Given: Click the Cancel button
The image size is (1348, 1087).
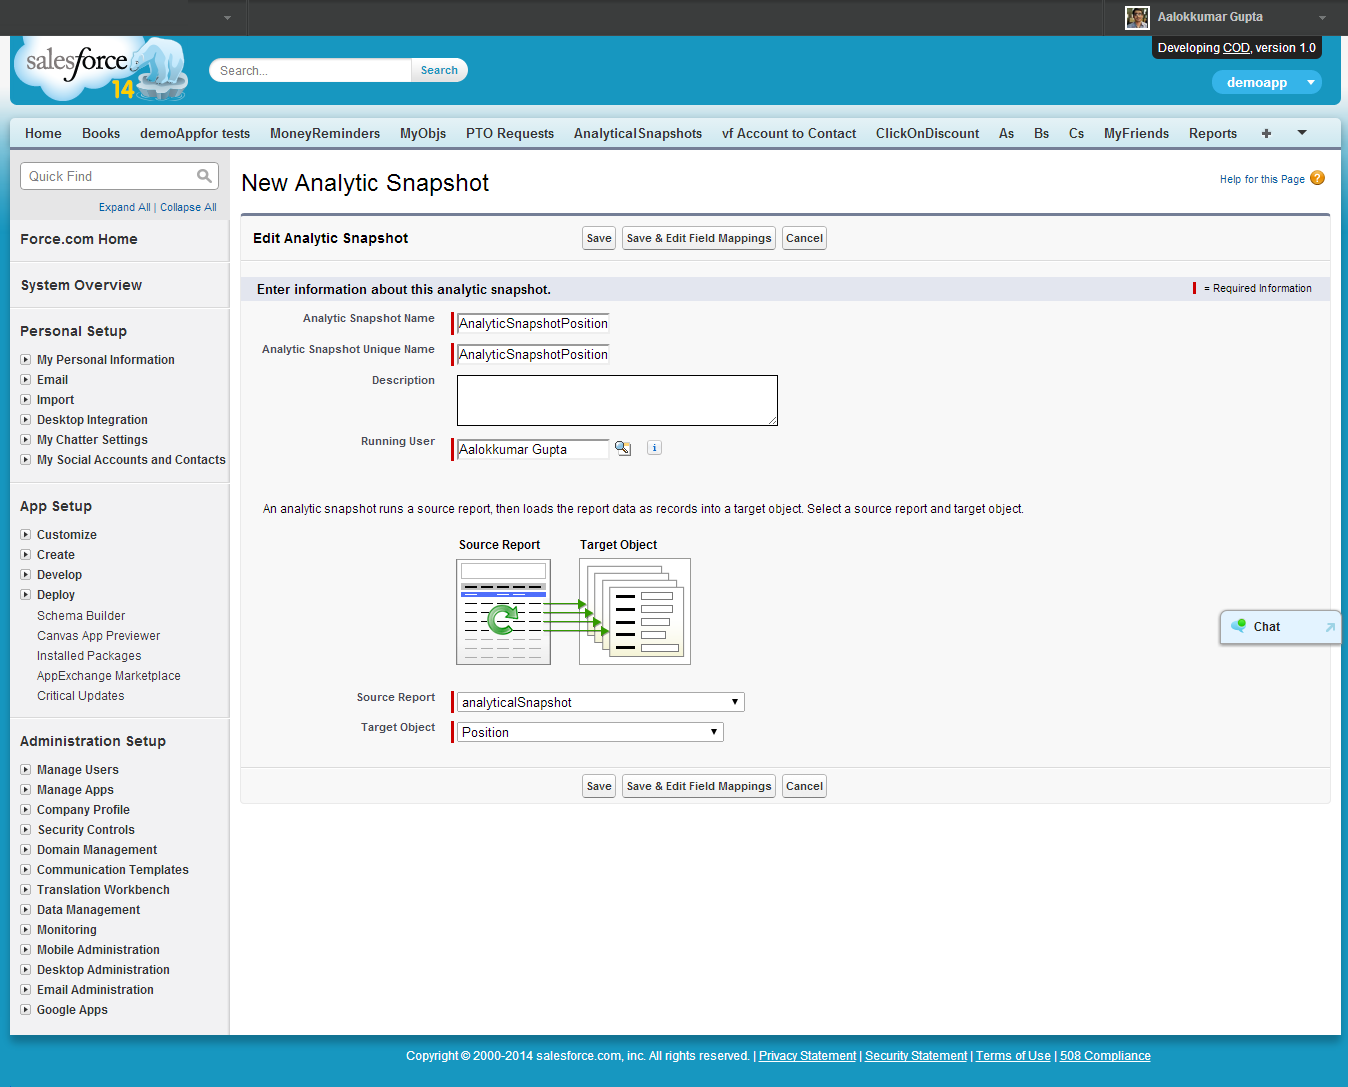Looking at the screenshot, I should (x=804, y=238).
